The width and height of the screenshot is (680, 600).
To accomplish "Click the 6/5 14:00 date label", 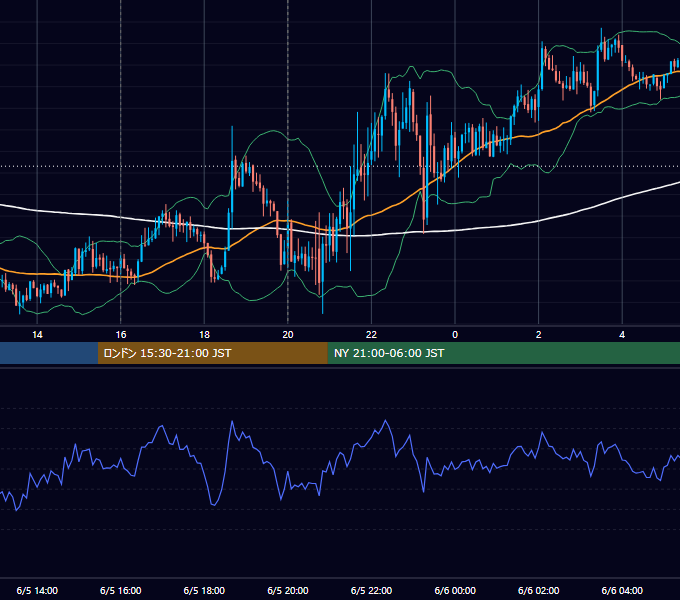I will pyautogui.click(x=37, y=590).
